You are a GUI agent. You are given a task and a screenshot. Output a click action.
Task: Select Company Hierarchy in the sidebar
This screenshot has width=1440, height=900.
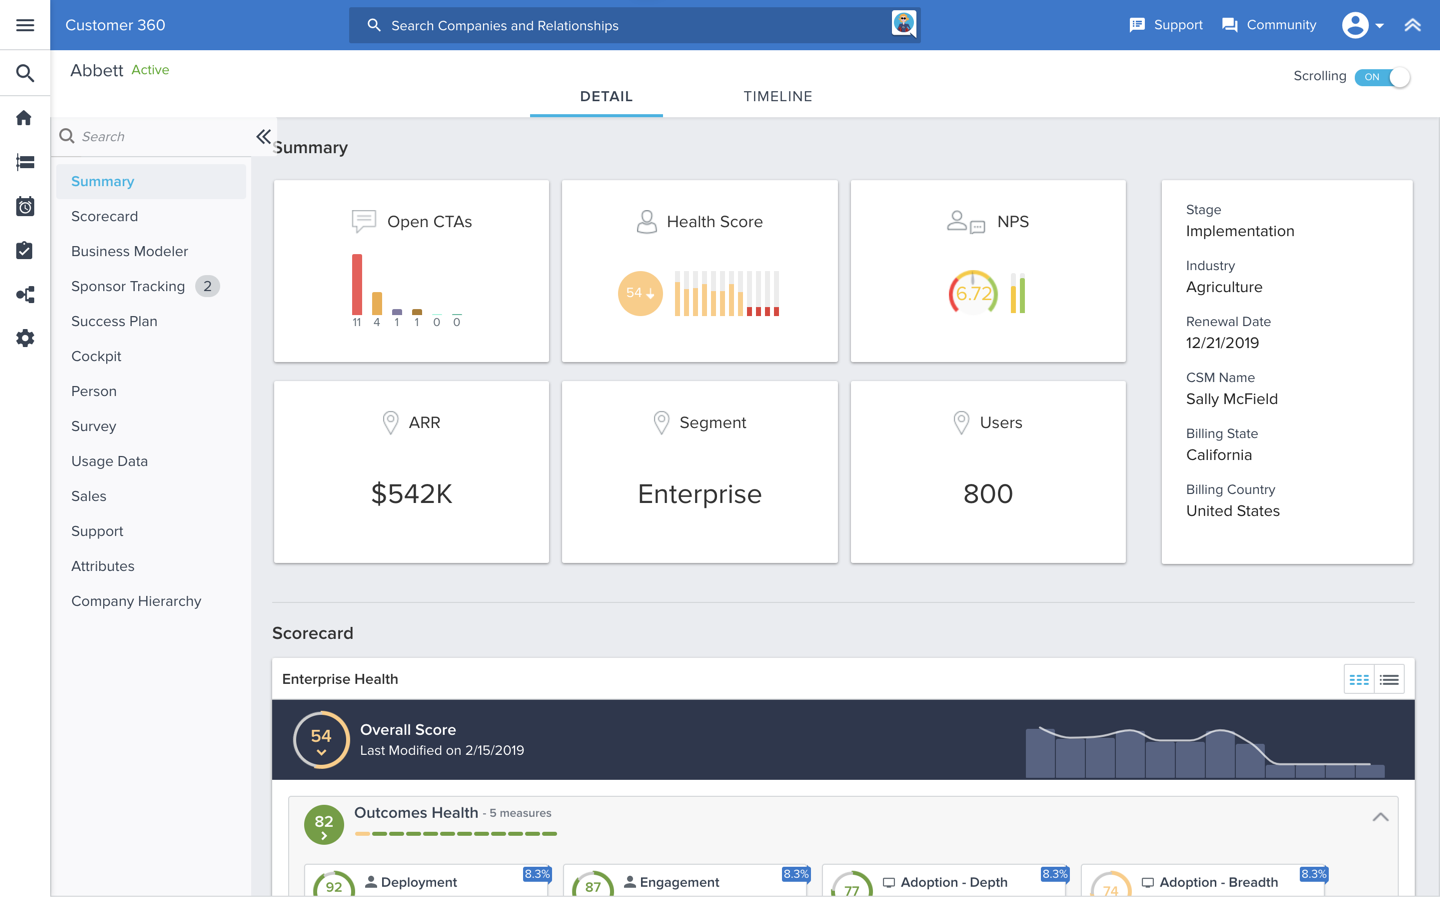[136, 602]
